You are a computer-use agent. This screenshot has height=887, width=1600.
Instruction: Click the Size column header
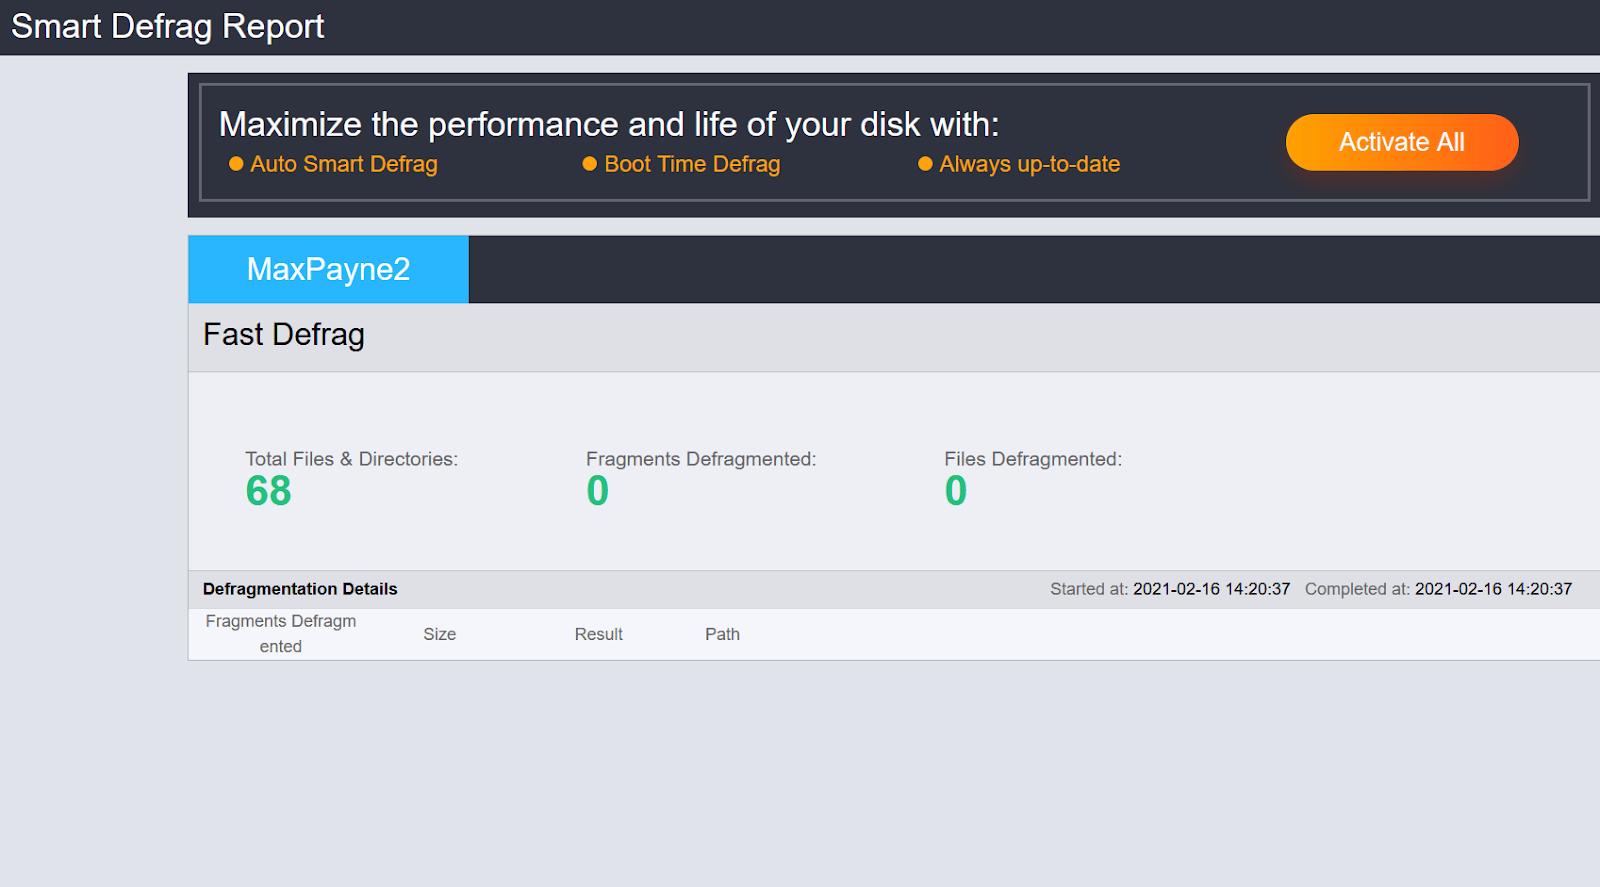click(x=439, y=634)
